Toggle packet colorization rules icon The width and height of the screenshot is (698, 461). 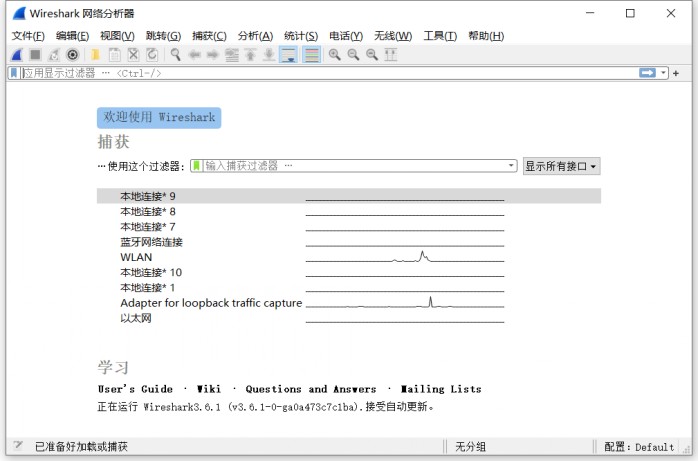[312, 55]
